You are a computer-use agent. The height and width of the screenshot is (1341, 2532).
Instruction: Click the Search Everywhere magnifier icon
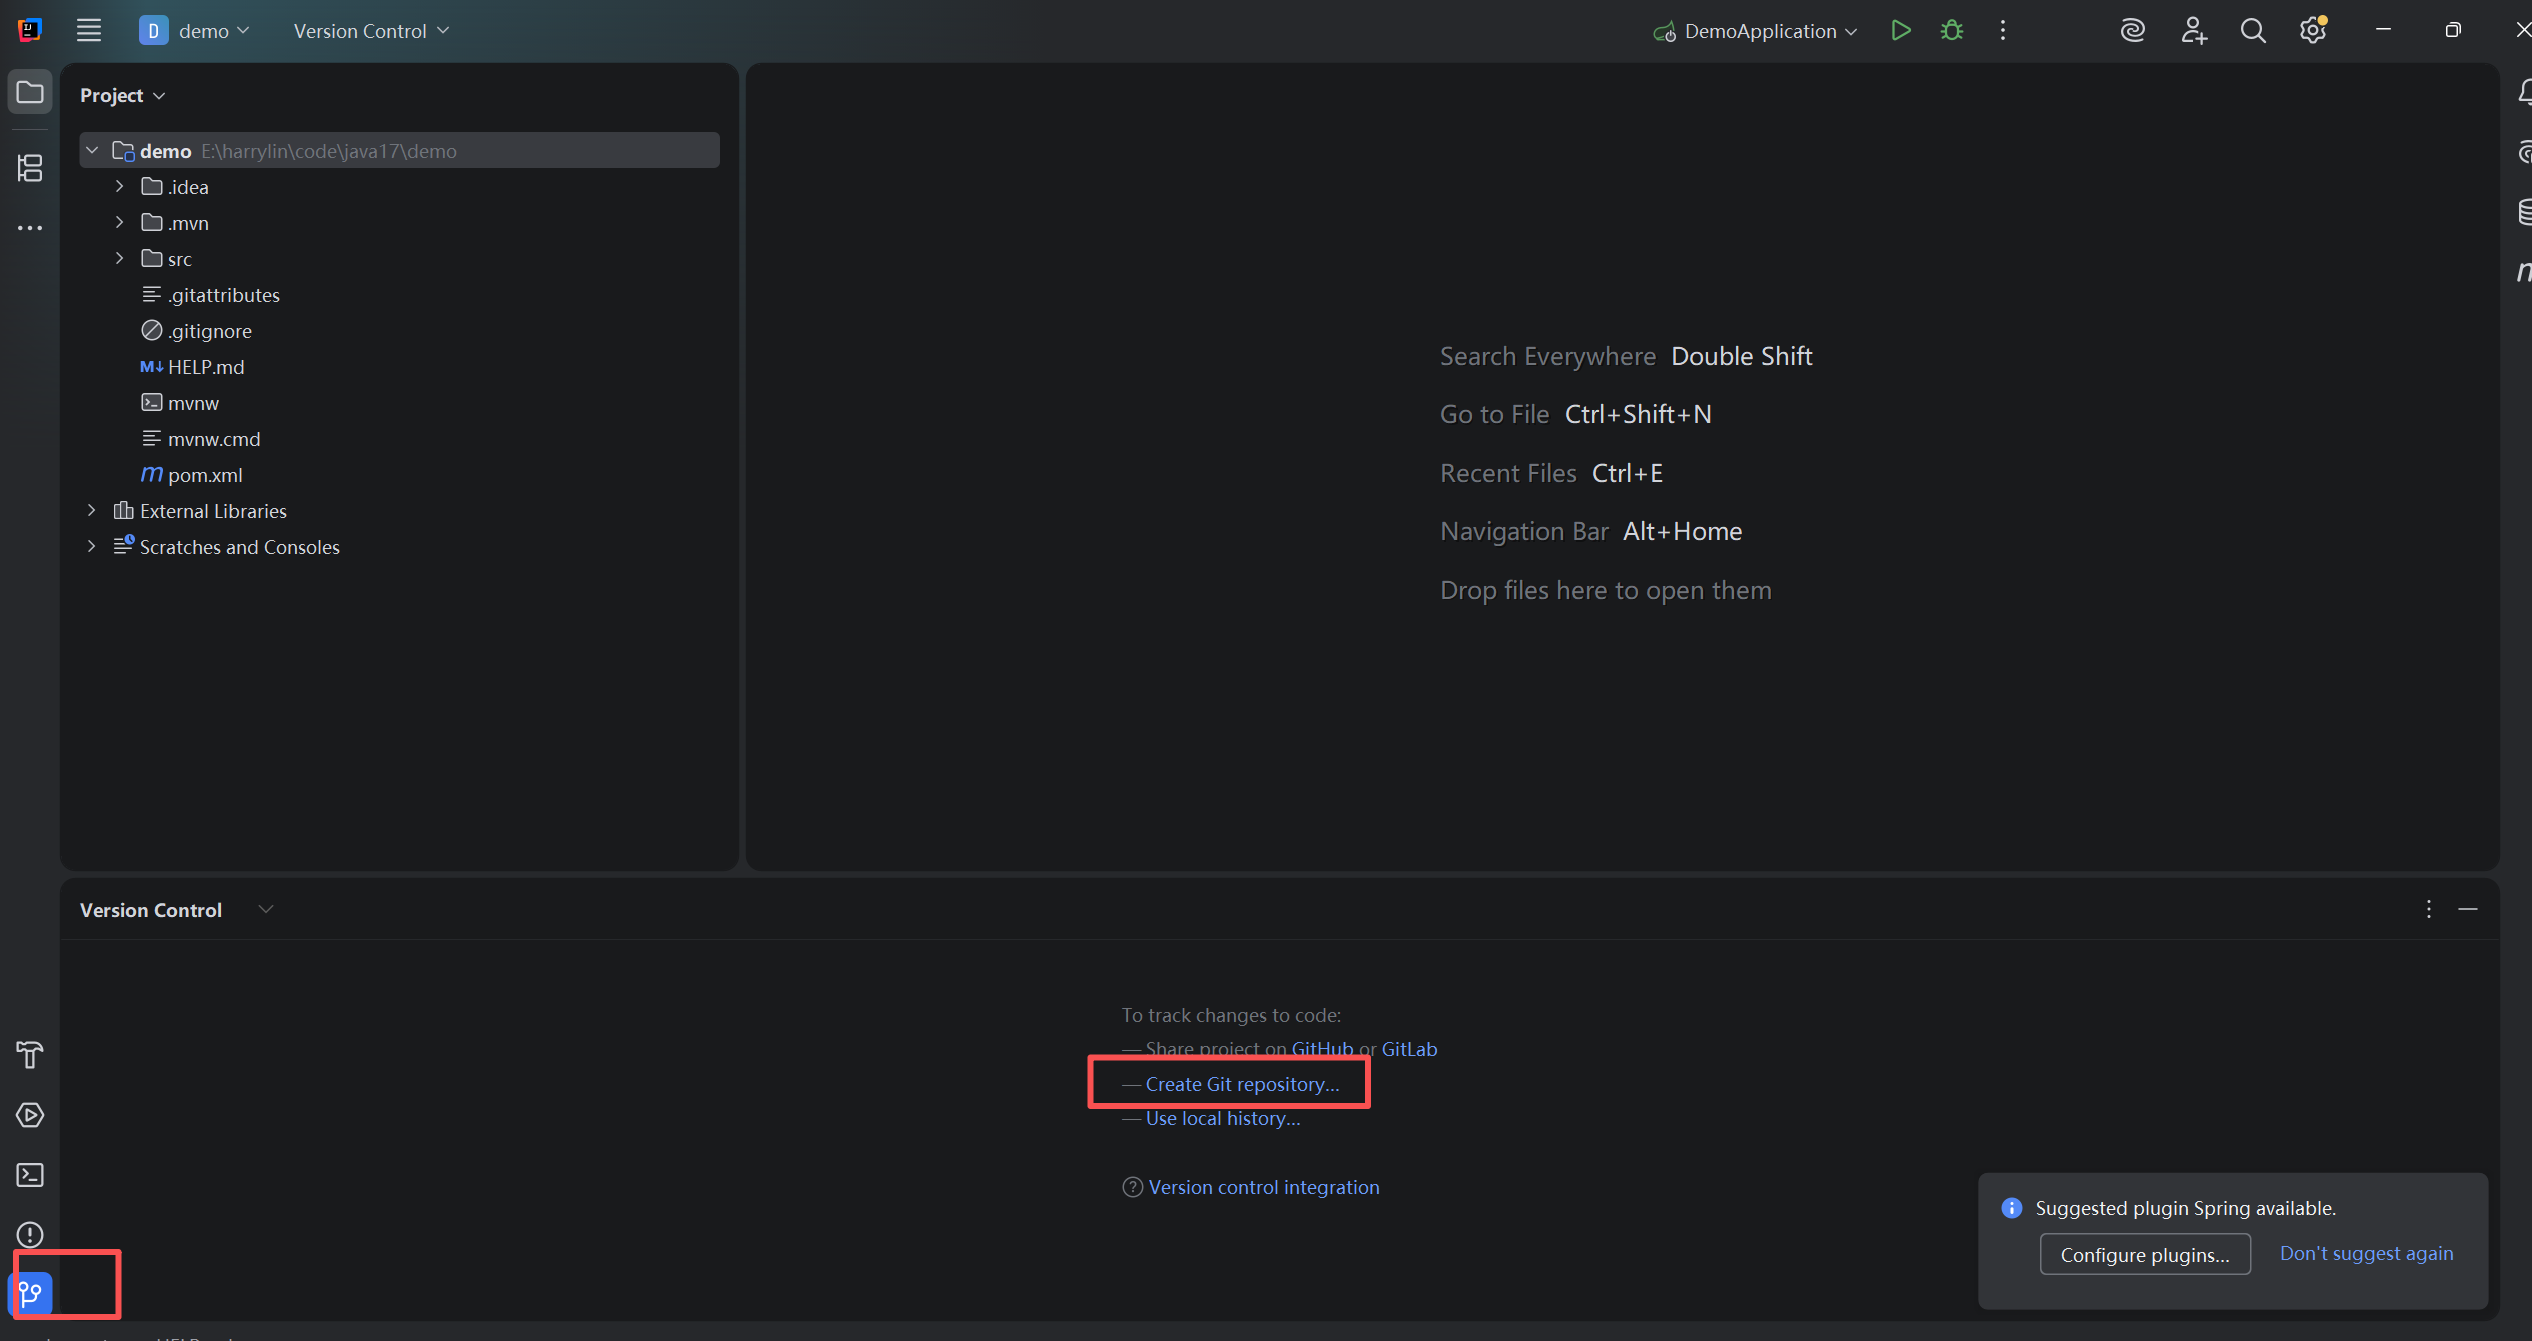pyautogui.click(x=2252, y=31)
